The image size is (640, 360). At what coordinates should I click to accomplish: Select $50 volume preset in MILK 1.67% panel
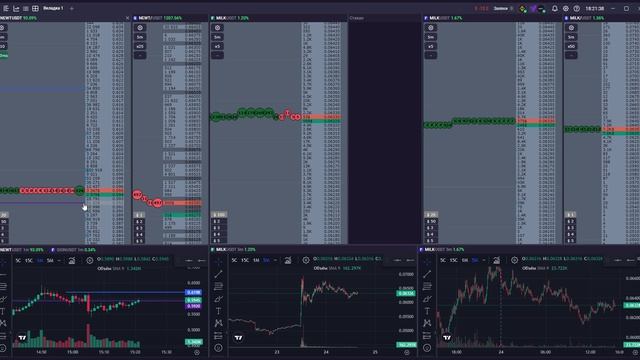pyautogui.click(x=431, y=221)
